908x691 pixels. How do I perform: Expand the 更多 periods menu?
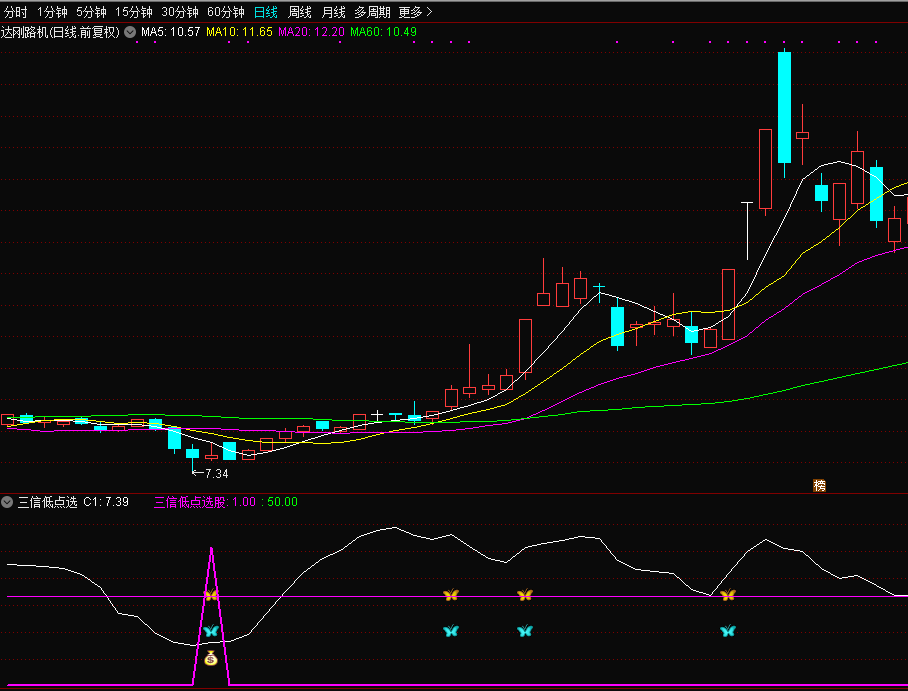click(415, 12)
